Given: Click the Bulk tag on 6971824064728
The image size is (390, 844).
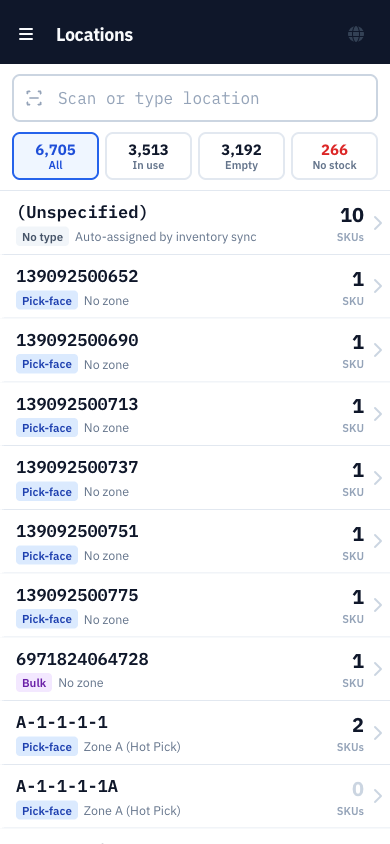Looking at the screenshot, I should 34,683.
